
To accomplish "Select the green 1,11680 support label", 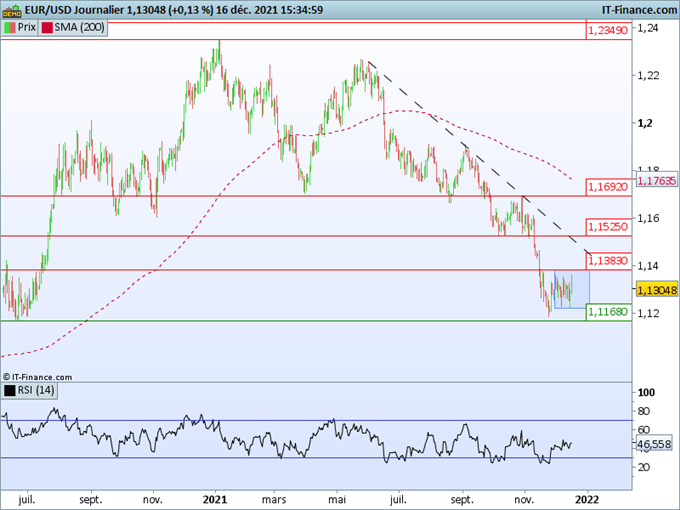I will (x=608, y=312).
